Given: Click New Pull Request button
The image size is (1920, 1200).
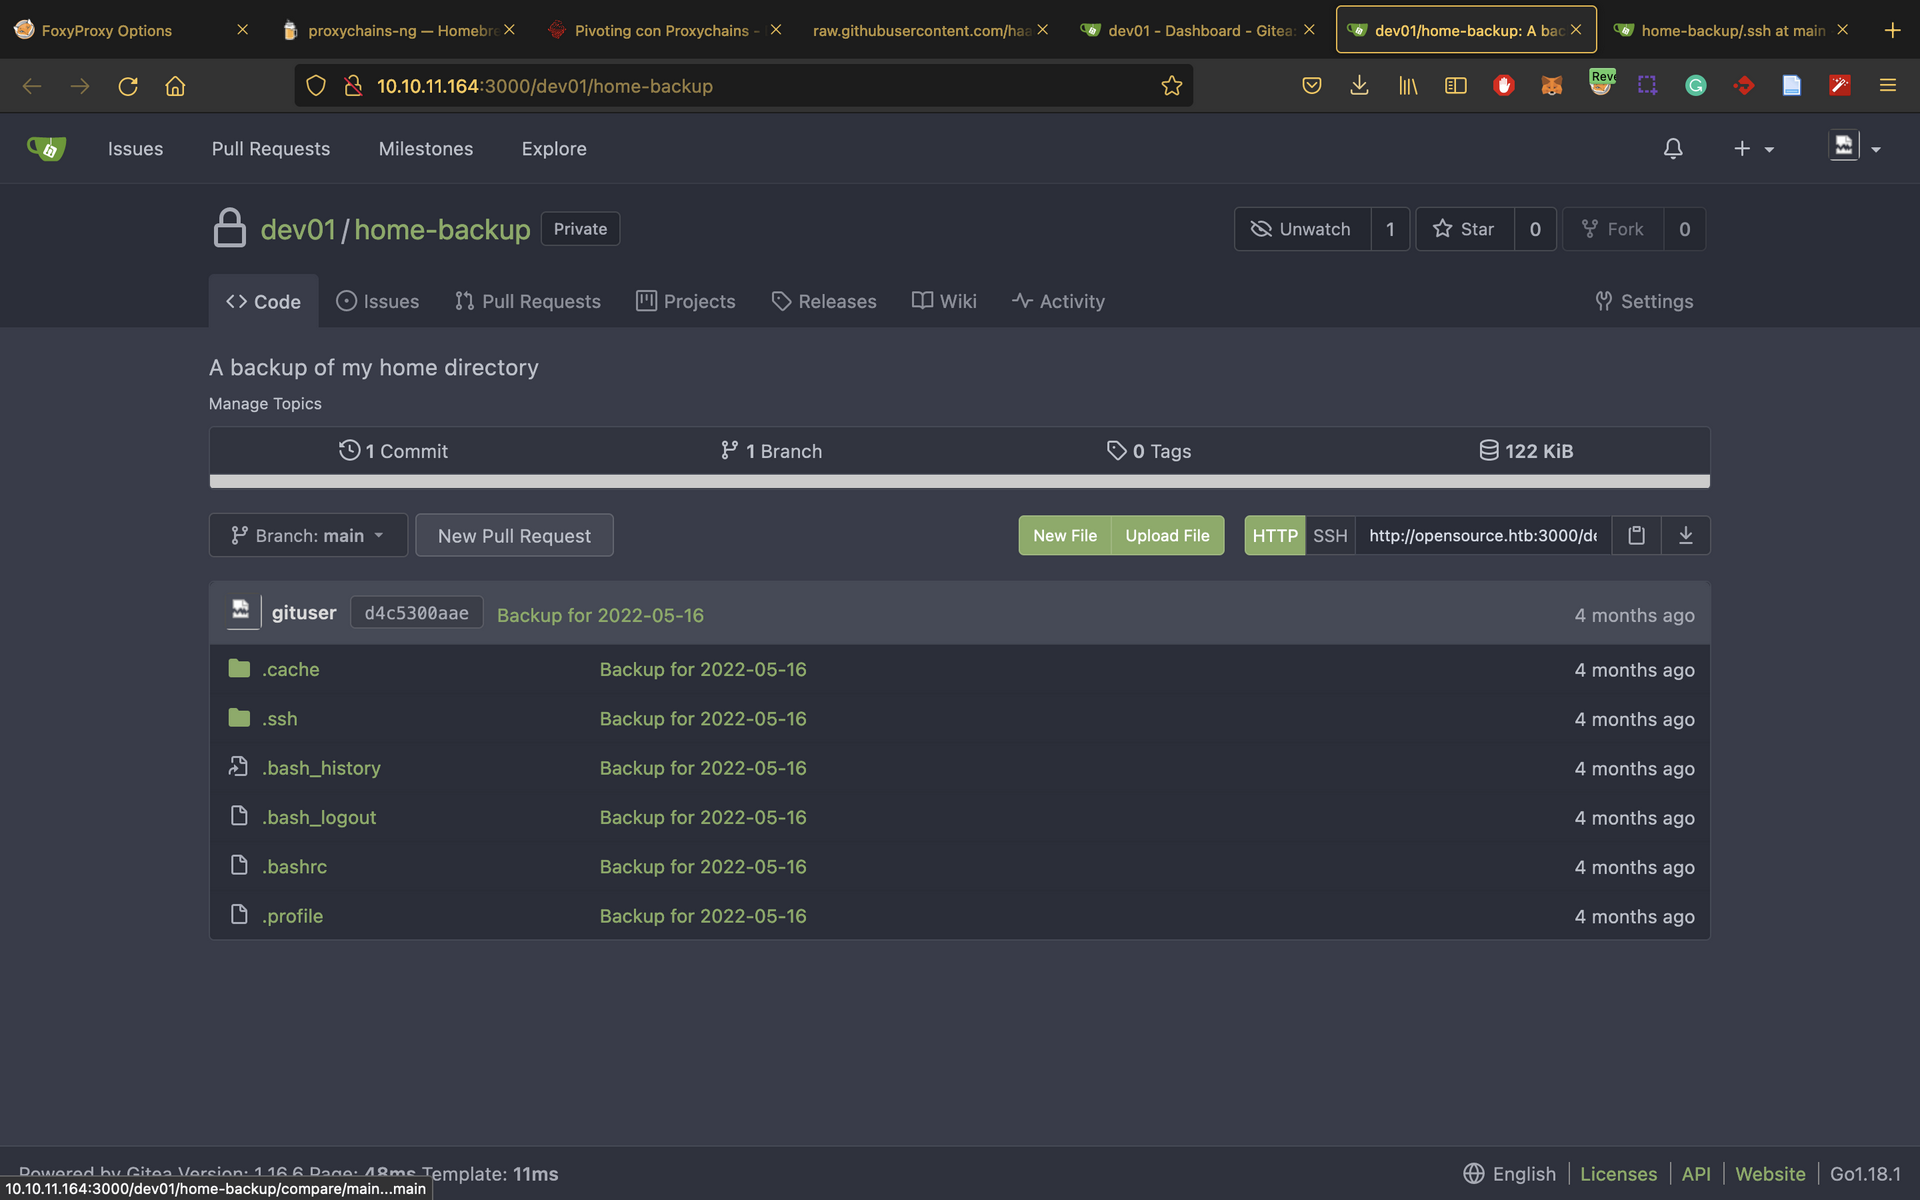Looking at the screenshot, I should tap(514, 535).
